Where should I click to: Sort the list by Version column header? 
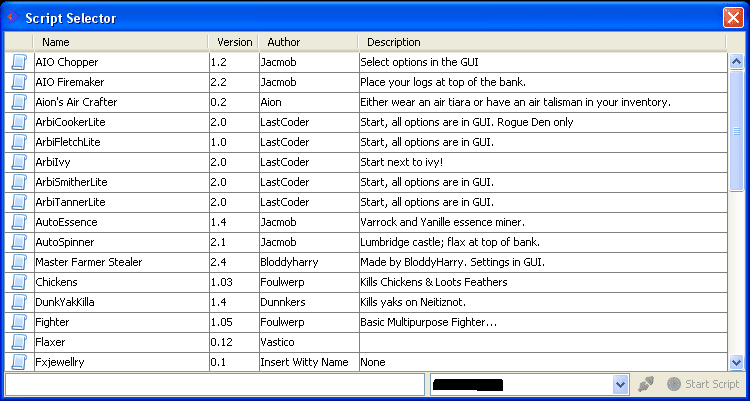pyautogui.click(x=234, y=42)
